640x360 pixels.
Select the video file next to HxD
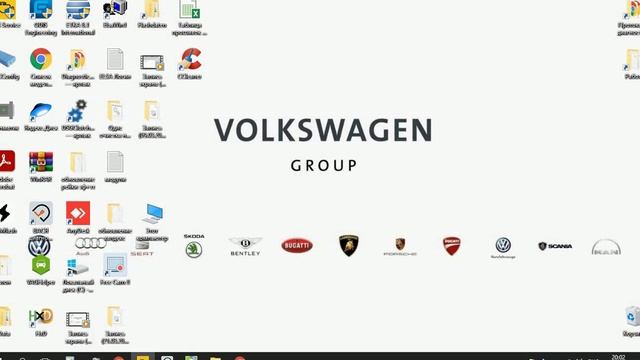point(78,320)
